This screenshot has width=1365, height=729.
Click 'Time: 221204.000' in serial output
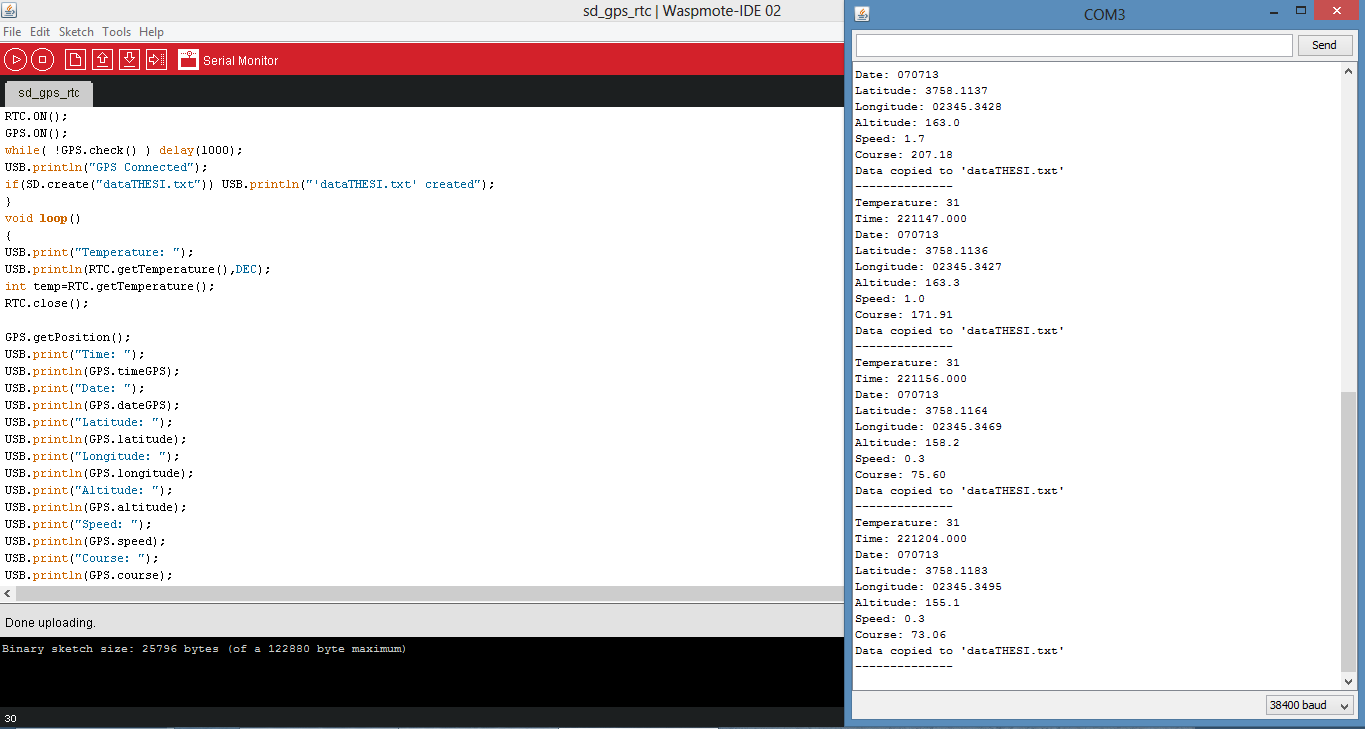tap(911, 538)
